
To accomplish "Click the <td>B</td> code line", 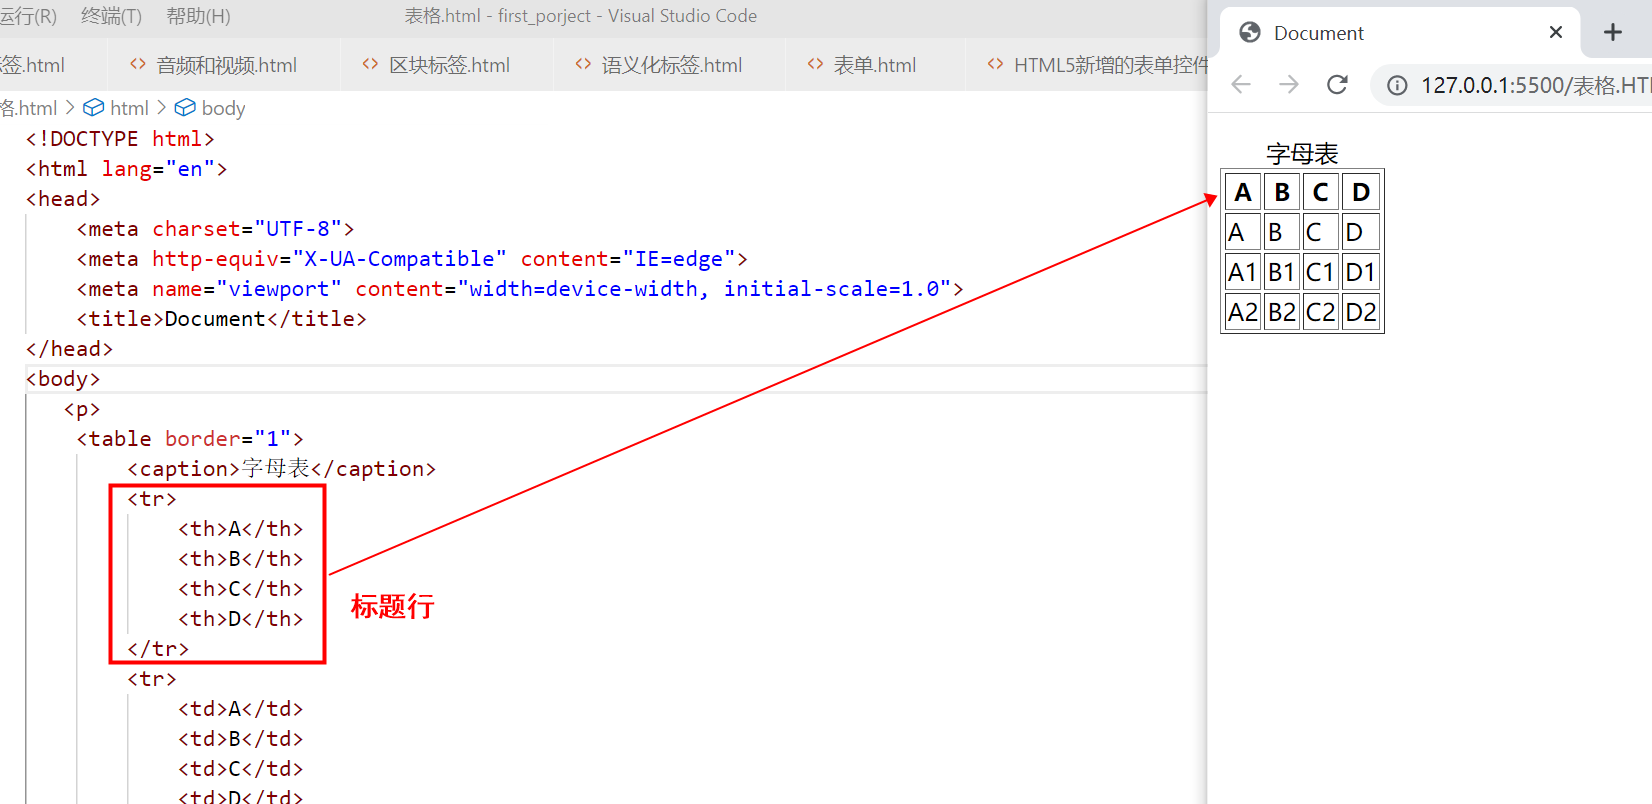I will (240, 739).
